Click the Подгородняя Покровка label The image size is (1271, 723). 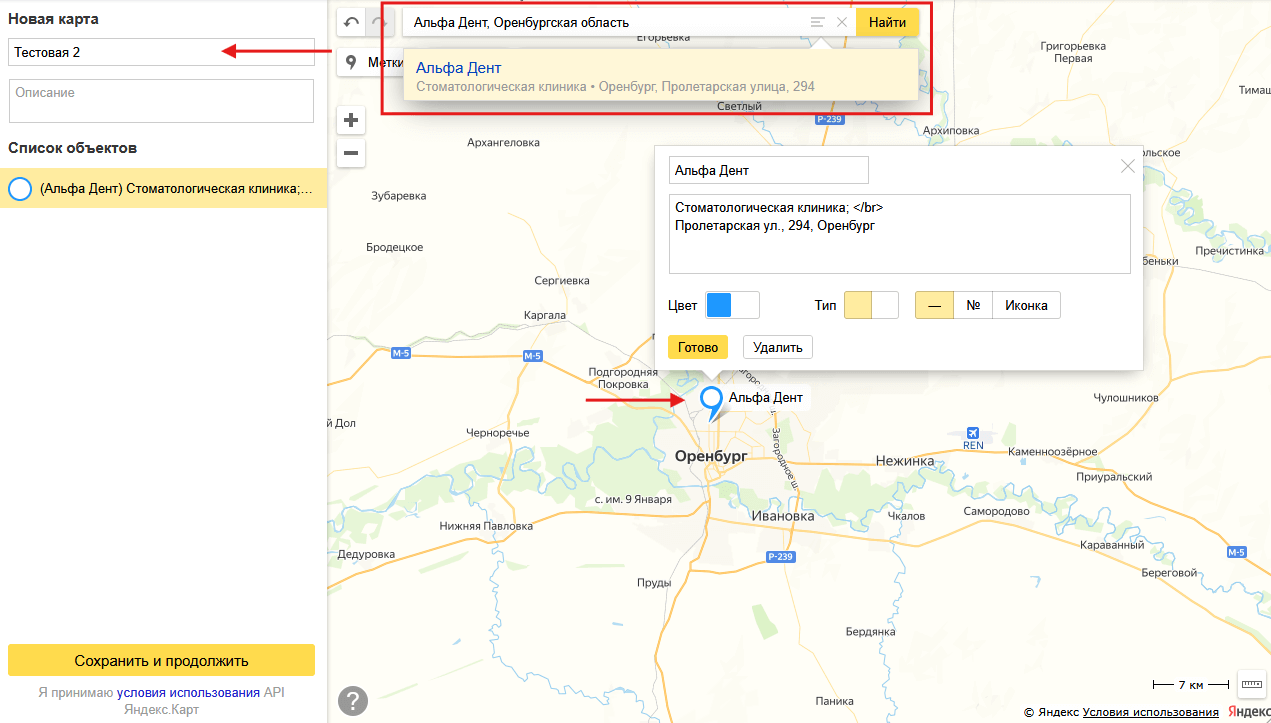tap(623, 378)
